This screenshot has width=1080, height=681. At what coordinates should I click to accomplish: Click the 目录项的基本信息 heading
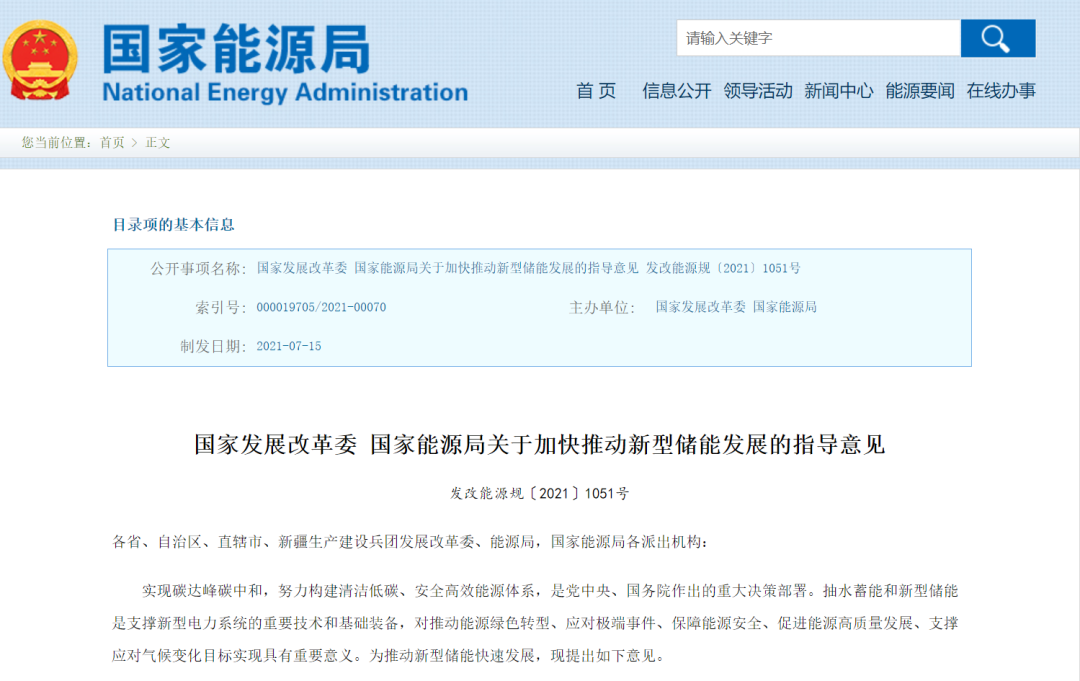pyautogui.click(x=174, y=224)
